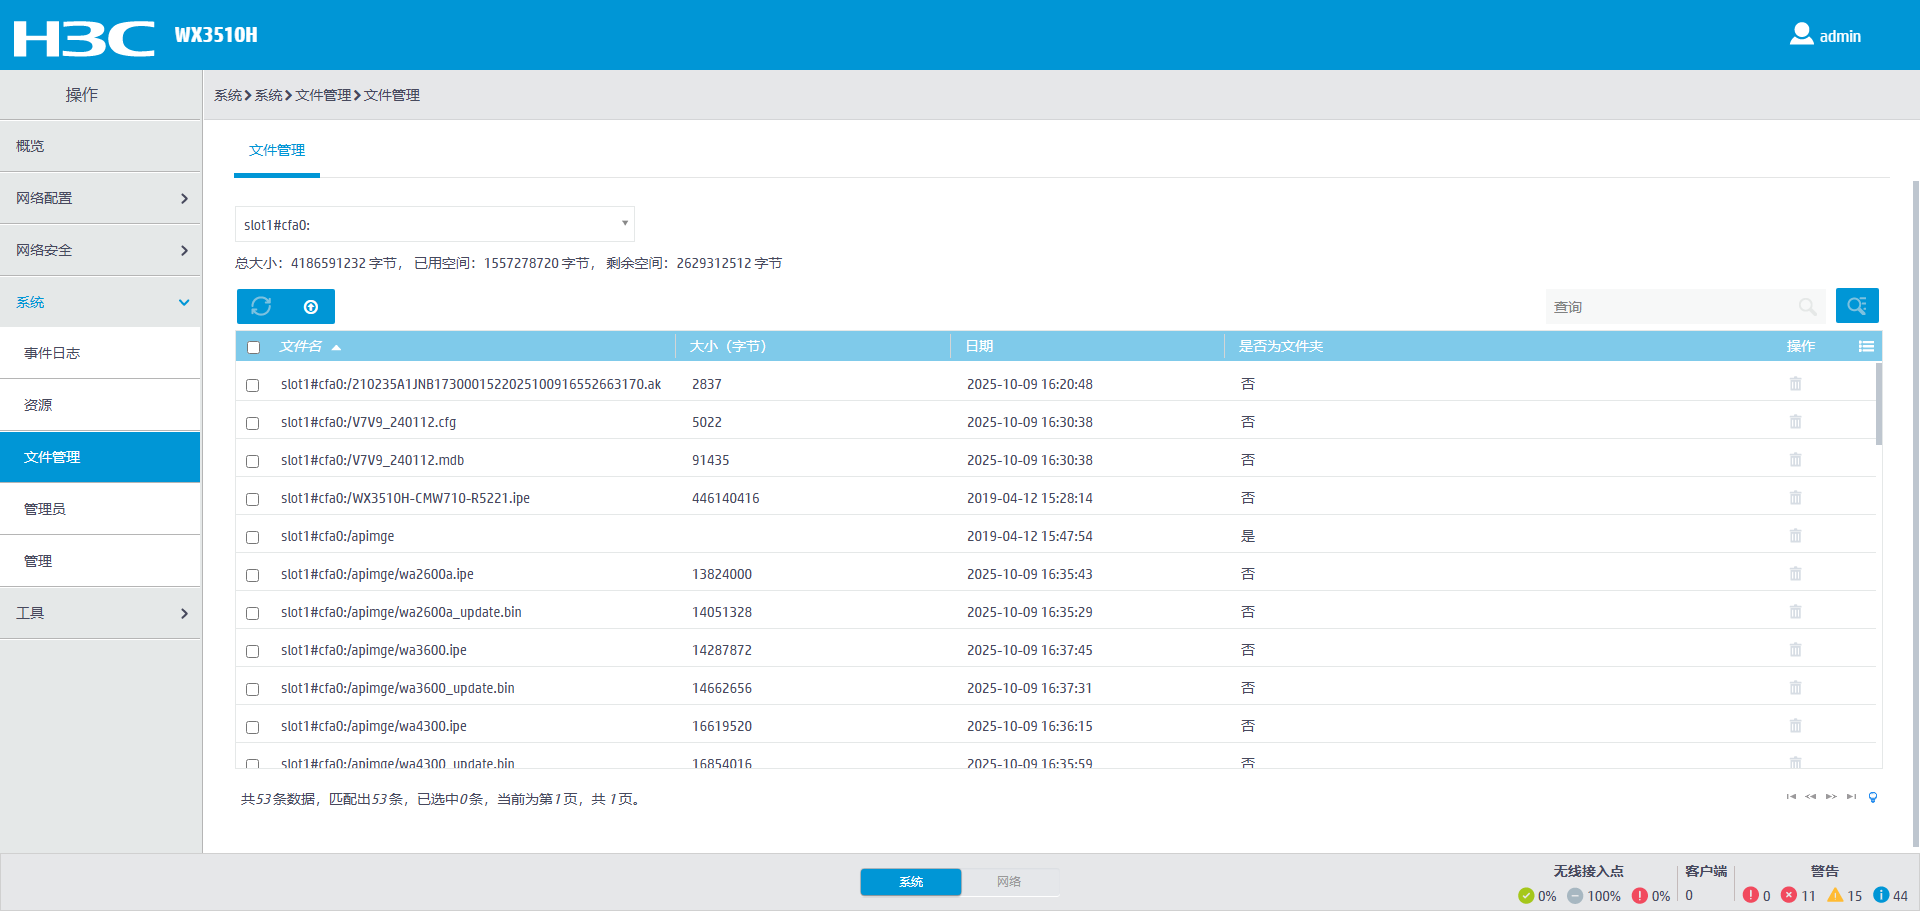Click in the 查询 search field
This screenshot has height=911, width=1920.
(1670, 307)
